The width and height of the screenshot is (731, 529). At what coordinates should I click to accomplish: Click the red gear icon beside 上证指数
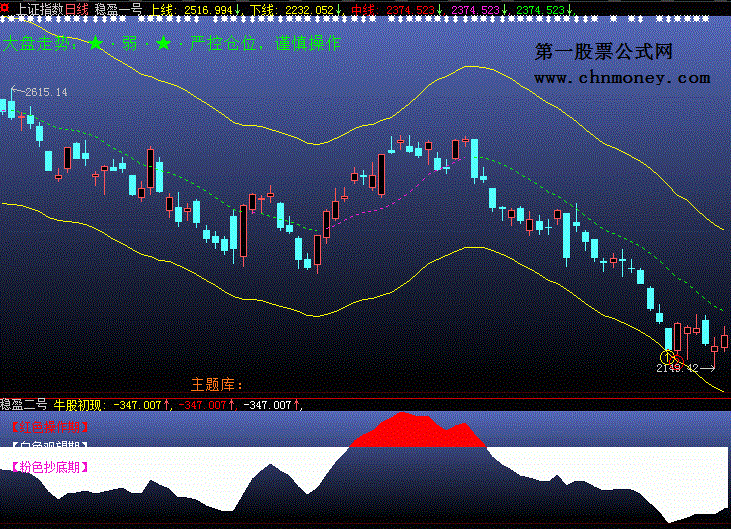click(5, 8)
